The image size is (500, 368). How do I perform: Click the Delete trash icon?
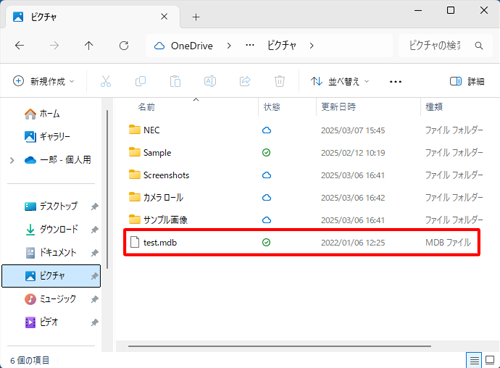pyautogui.click(x=279, y=81)
